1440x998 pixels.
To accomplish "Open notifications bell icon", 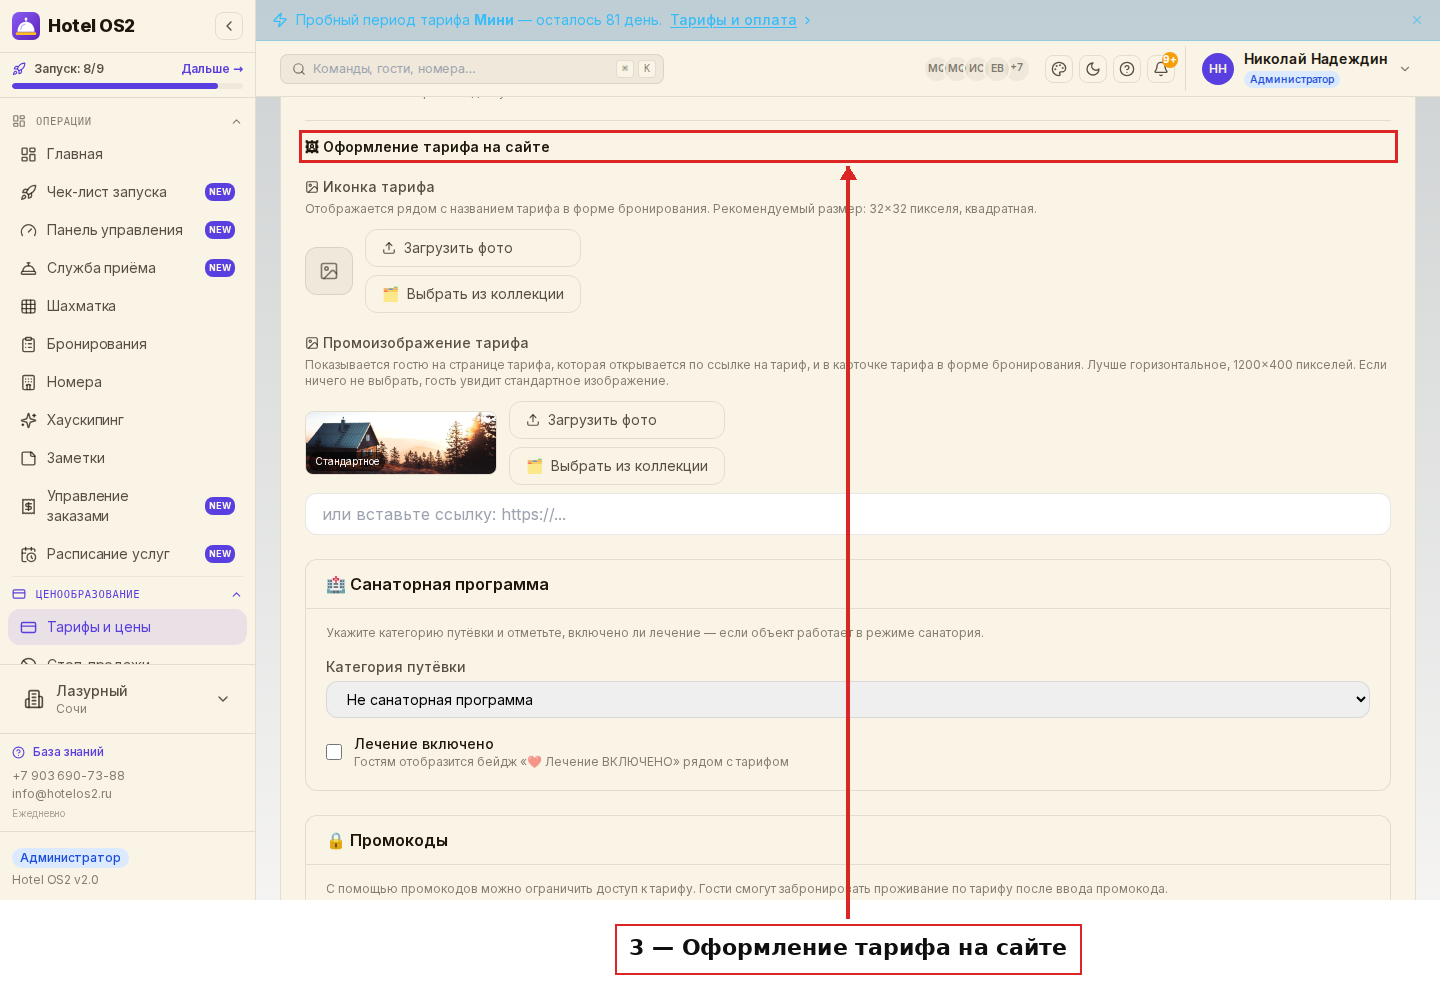I will 1161,69.
